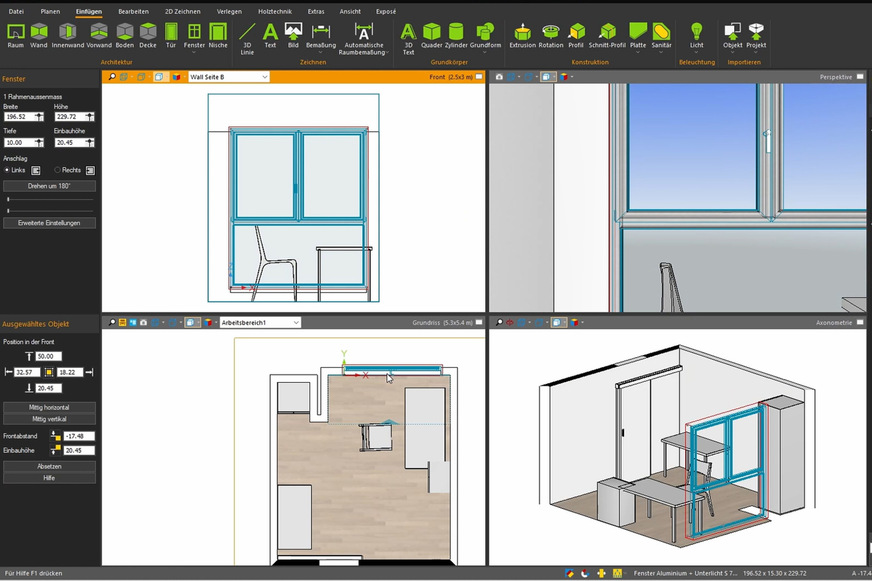Image resolution: width=872 pixels, height=581 pixels.
Task: Open the Licht beleuchtung tool
Action: tap(697, 33)
